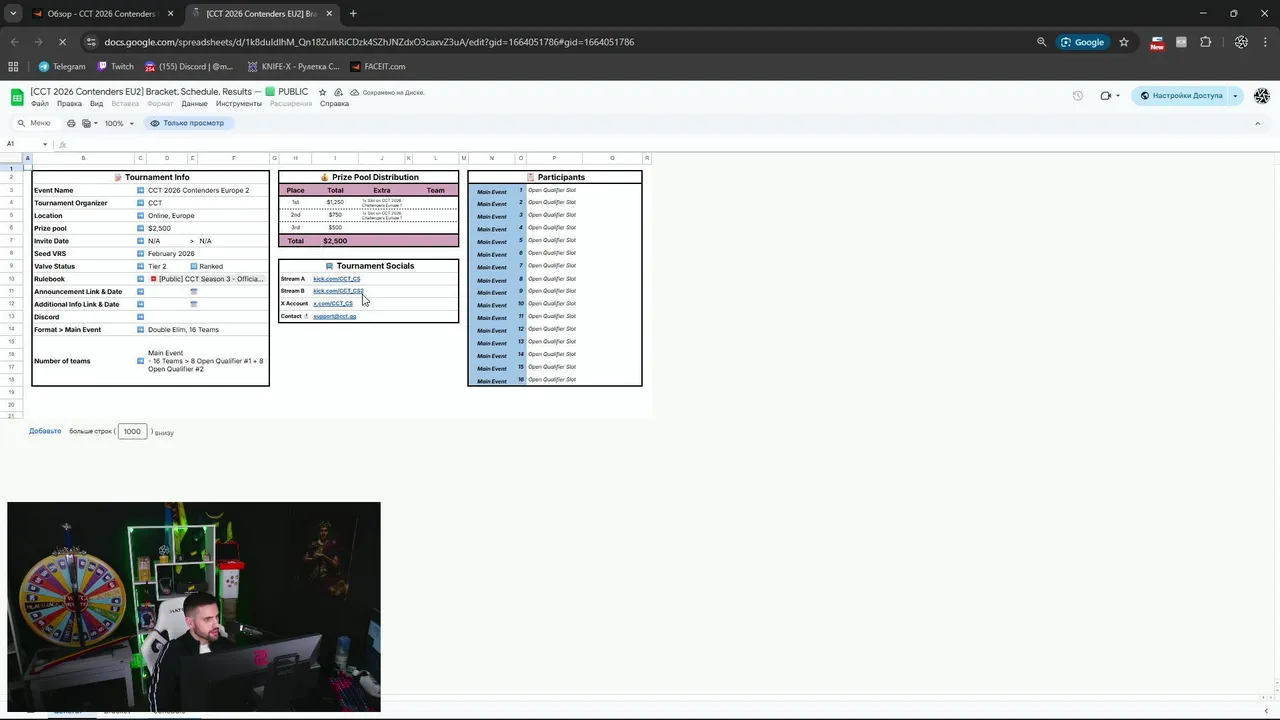Image resolution: width=1280 pixels, height=720 pixels.
Task: Open the tab search dropdown in Chrome
Action: pyautogui.click(x=12, y=14)
